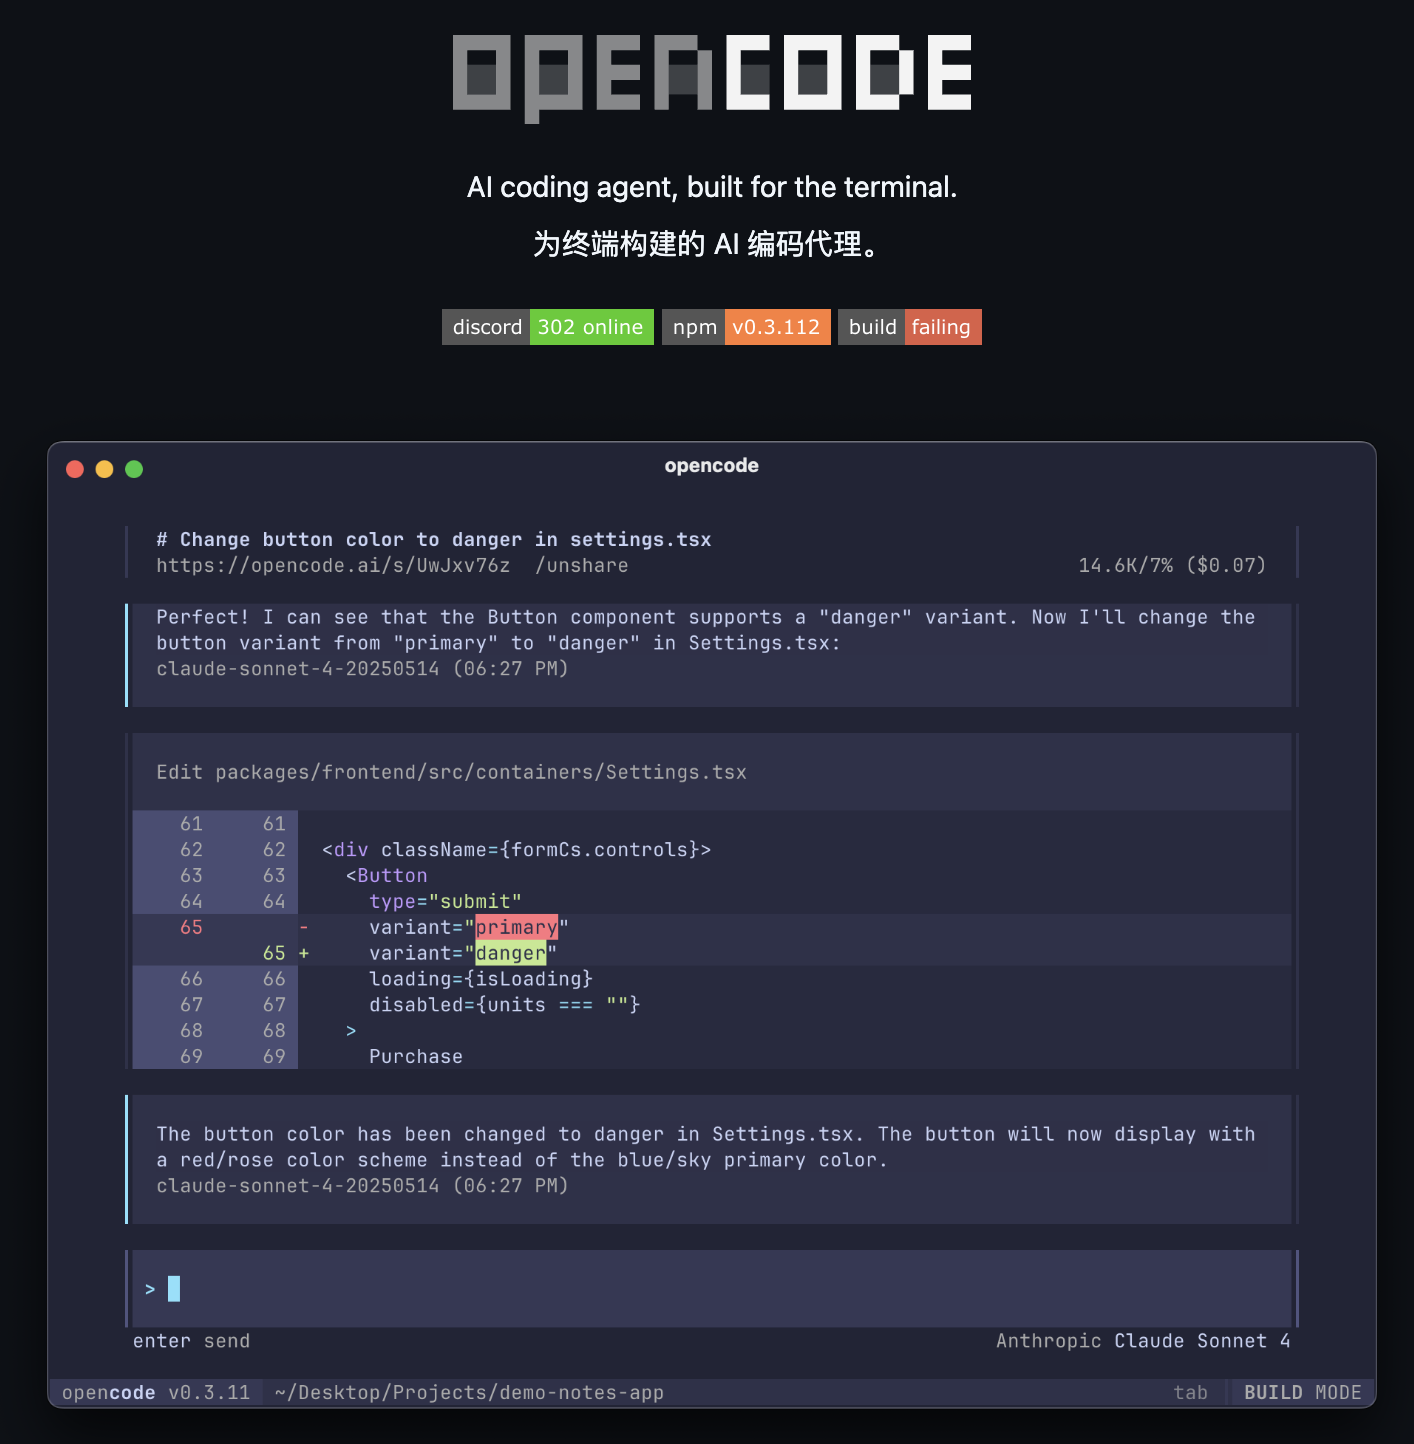This screenshot has height=1444, width=1414.
Task: Select the project path demo-notes-app
Action: click(x=468, y=1391)
